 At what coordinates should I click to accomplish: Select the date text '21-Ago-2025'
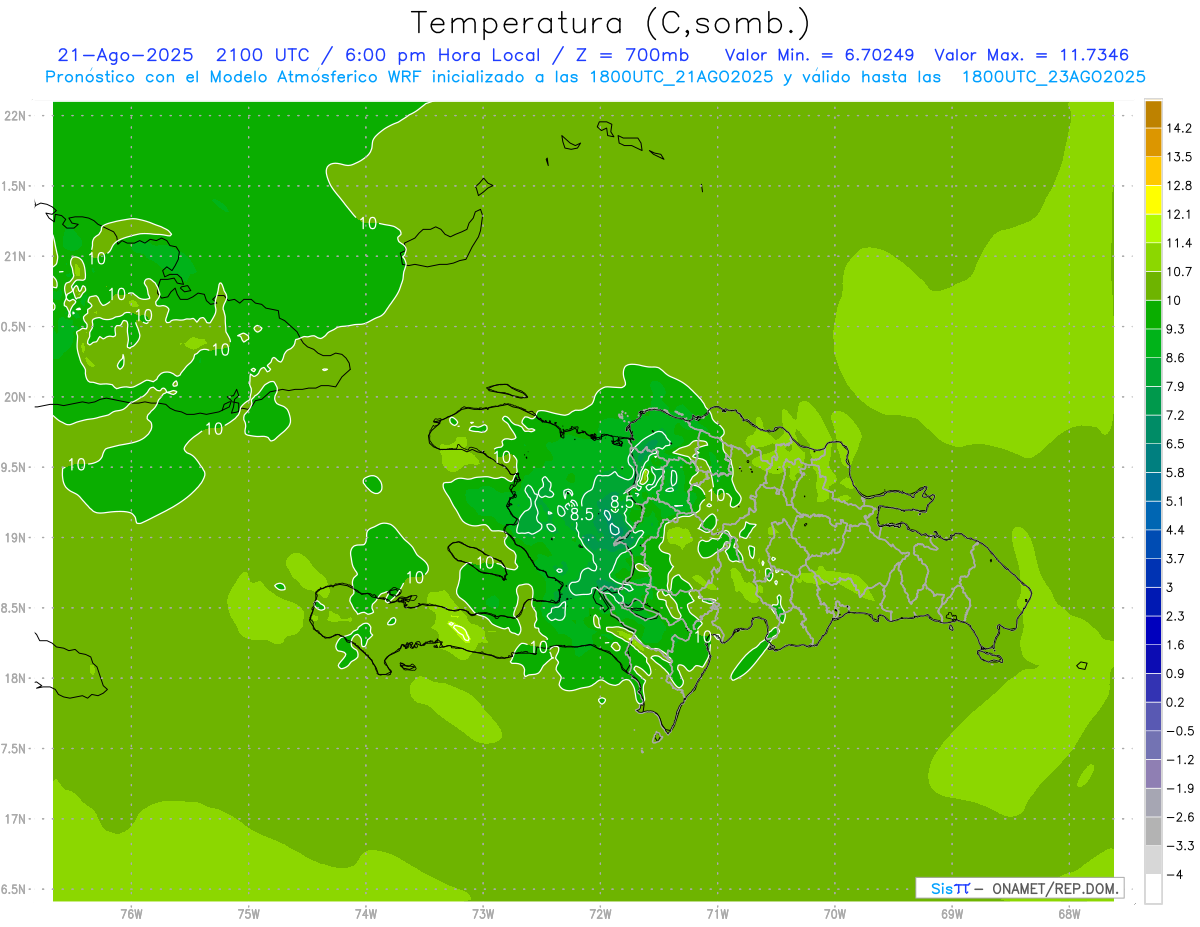(125, 55)
